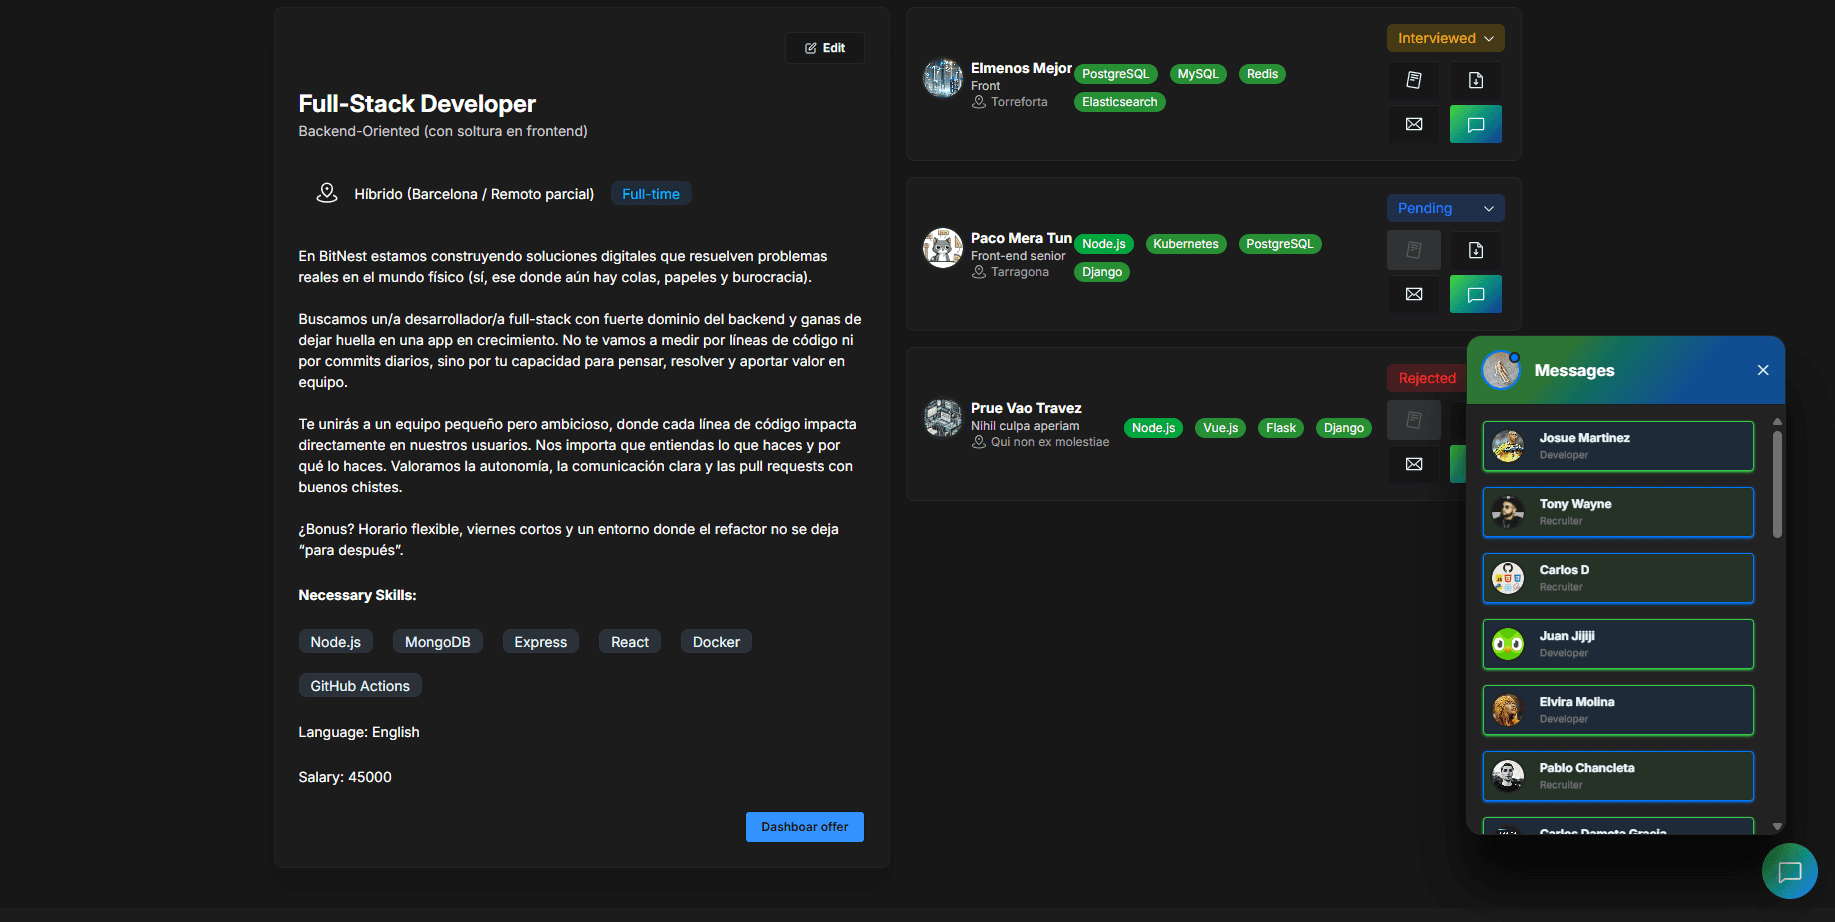Open the Rejected status dropdown

(x=1427, y=378)
